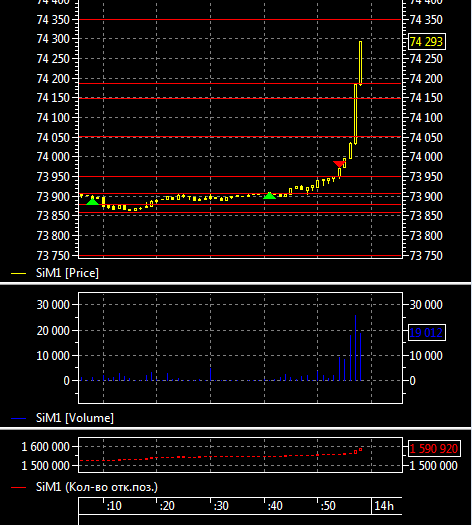Viewport: 472px width, 525px height.
Task: Click the :50 label on the time axis
Action: coord(328,506)
